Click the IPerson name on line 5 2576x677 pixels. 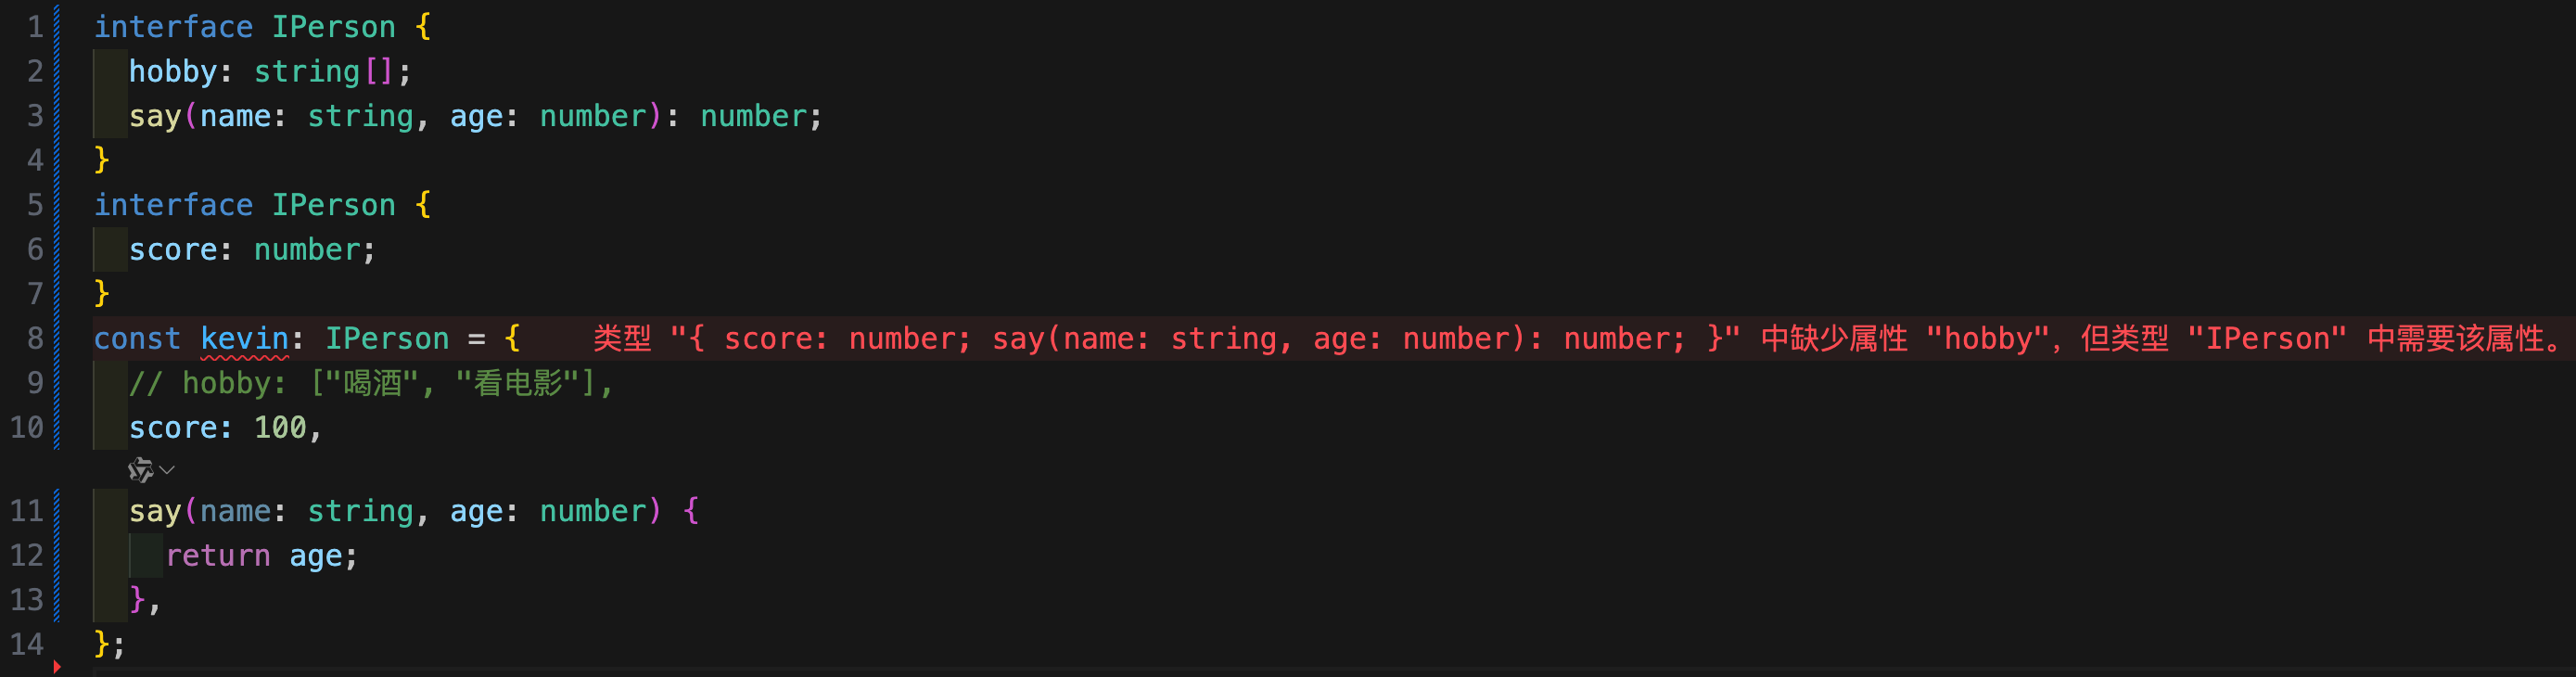tap(334, 205)
